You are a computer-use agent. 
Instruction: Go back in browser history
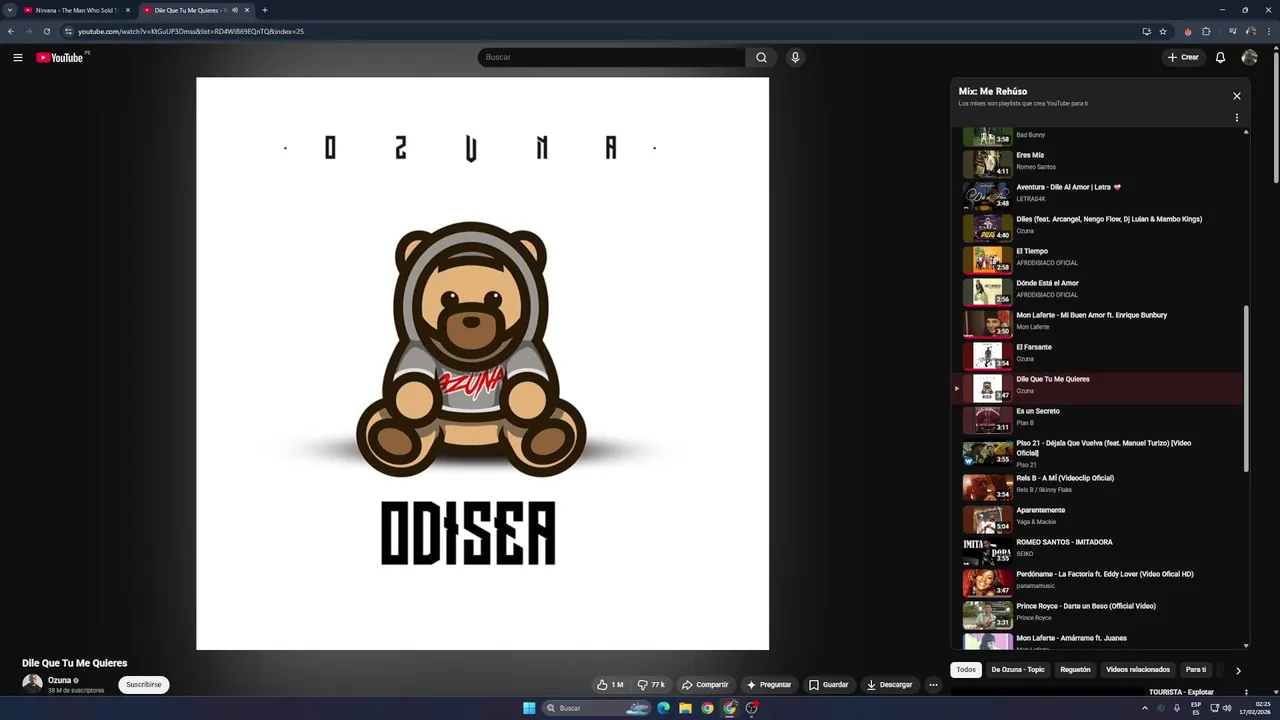click(x=10, y=31)
